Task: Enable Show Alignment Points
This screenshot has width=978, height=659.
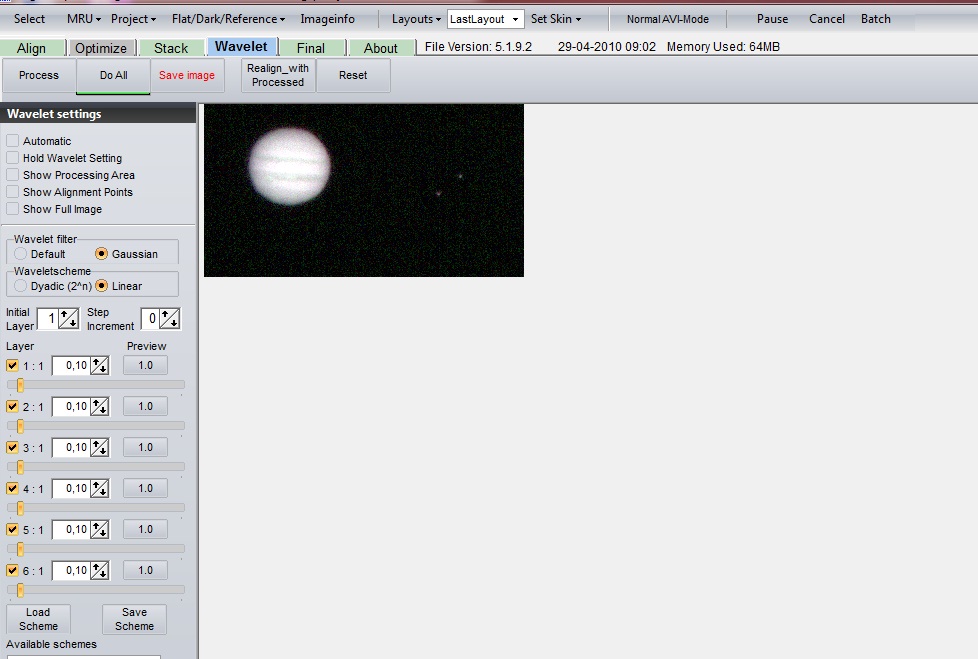Action: click(x=12, y=192)
